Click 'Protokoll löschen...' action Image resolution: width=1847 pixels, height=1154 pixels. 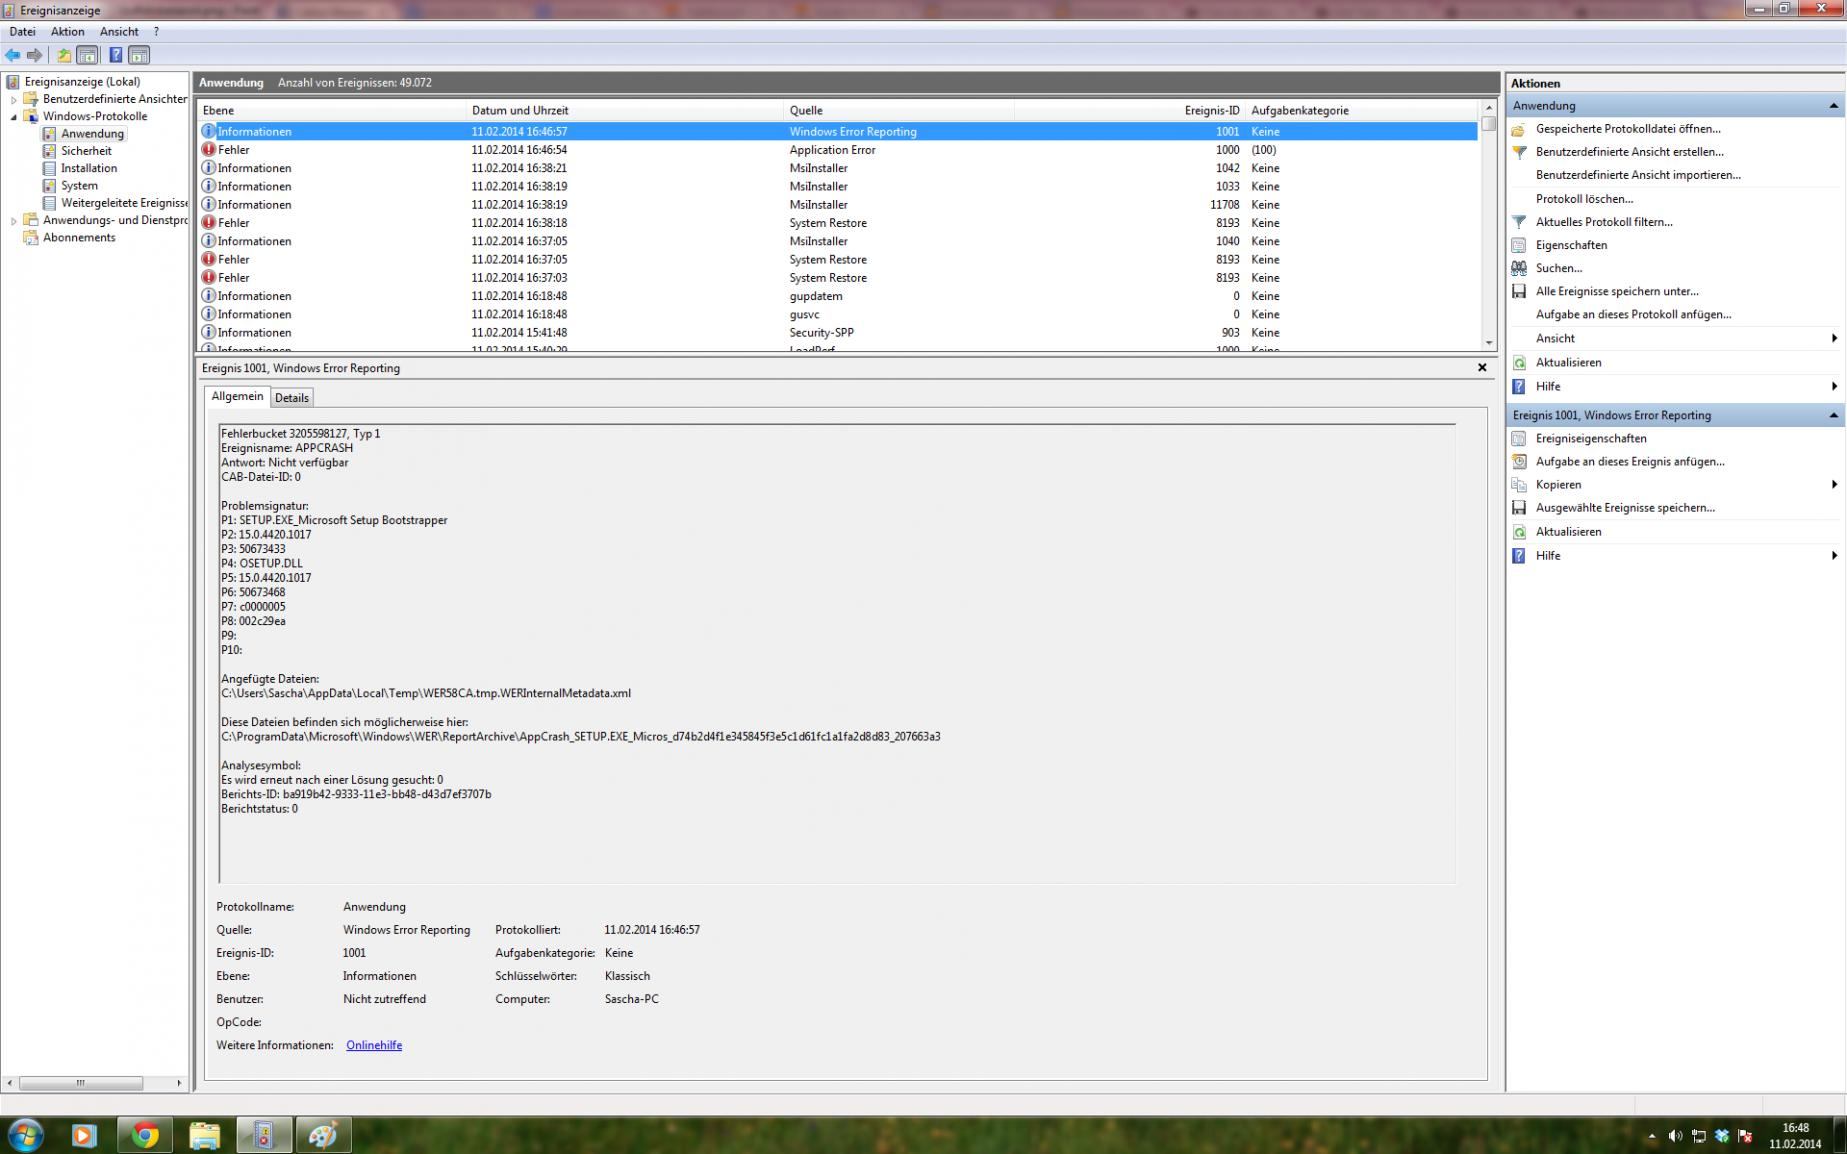[1584, 199]
